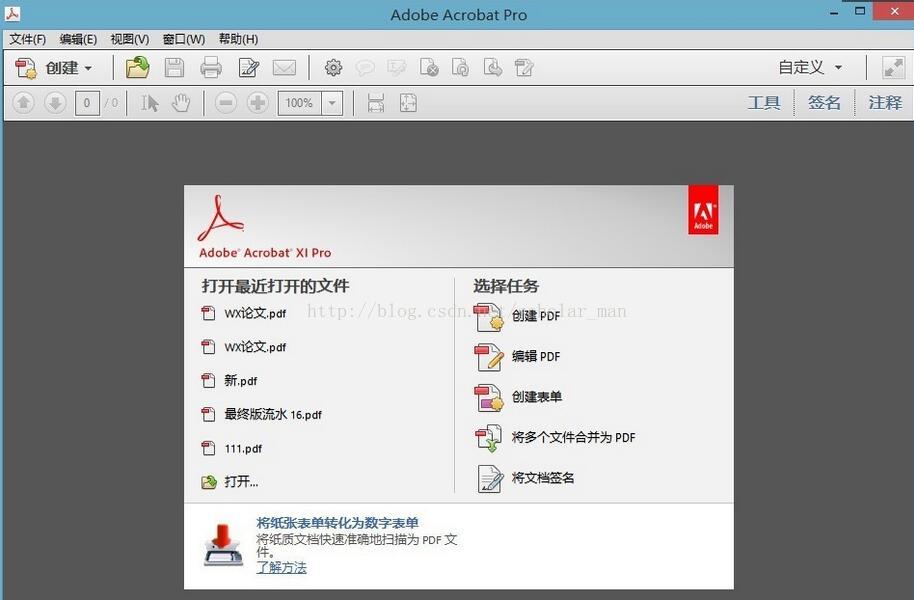Click the Rotate page icon

[460, 68]
